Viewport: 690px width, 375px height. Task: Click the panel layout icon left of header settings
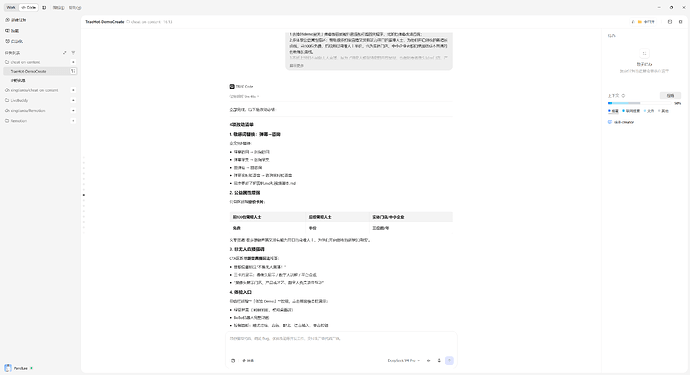click(x=670, y=22)
